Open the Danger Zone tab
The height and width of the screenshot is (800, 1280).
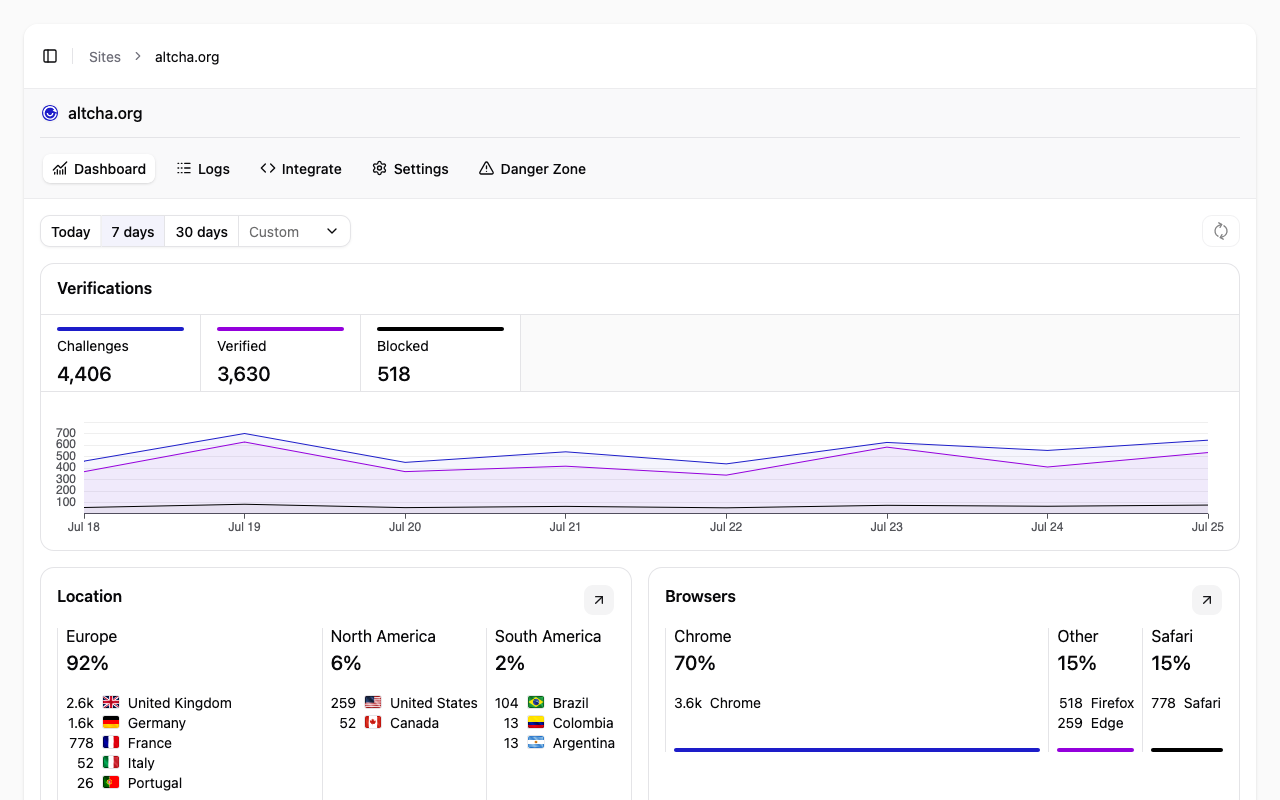pos(532,169)
